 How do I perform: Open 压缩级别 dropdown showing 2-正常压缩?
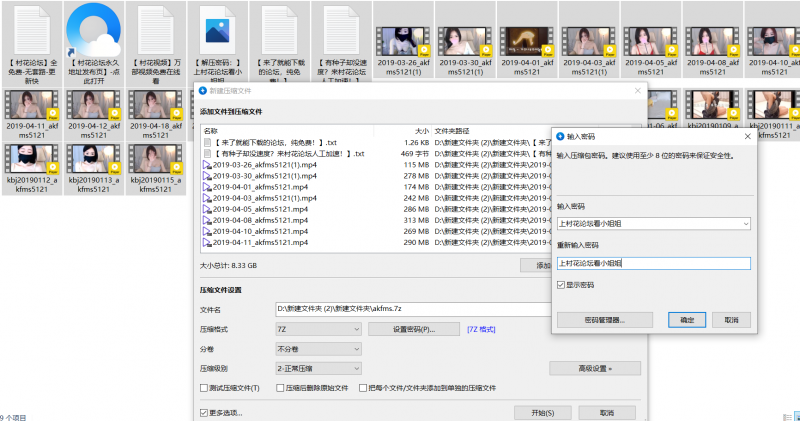click(318, 368)
